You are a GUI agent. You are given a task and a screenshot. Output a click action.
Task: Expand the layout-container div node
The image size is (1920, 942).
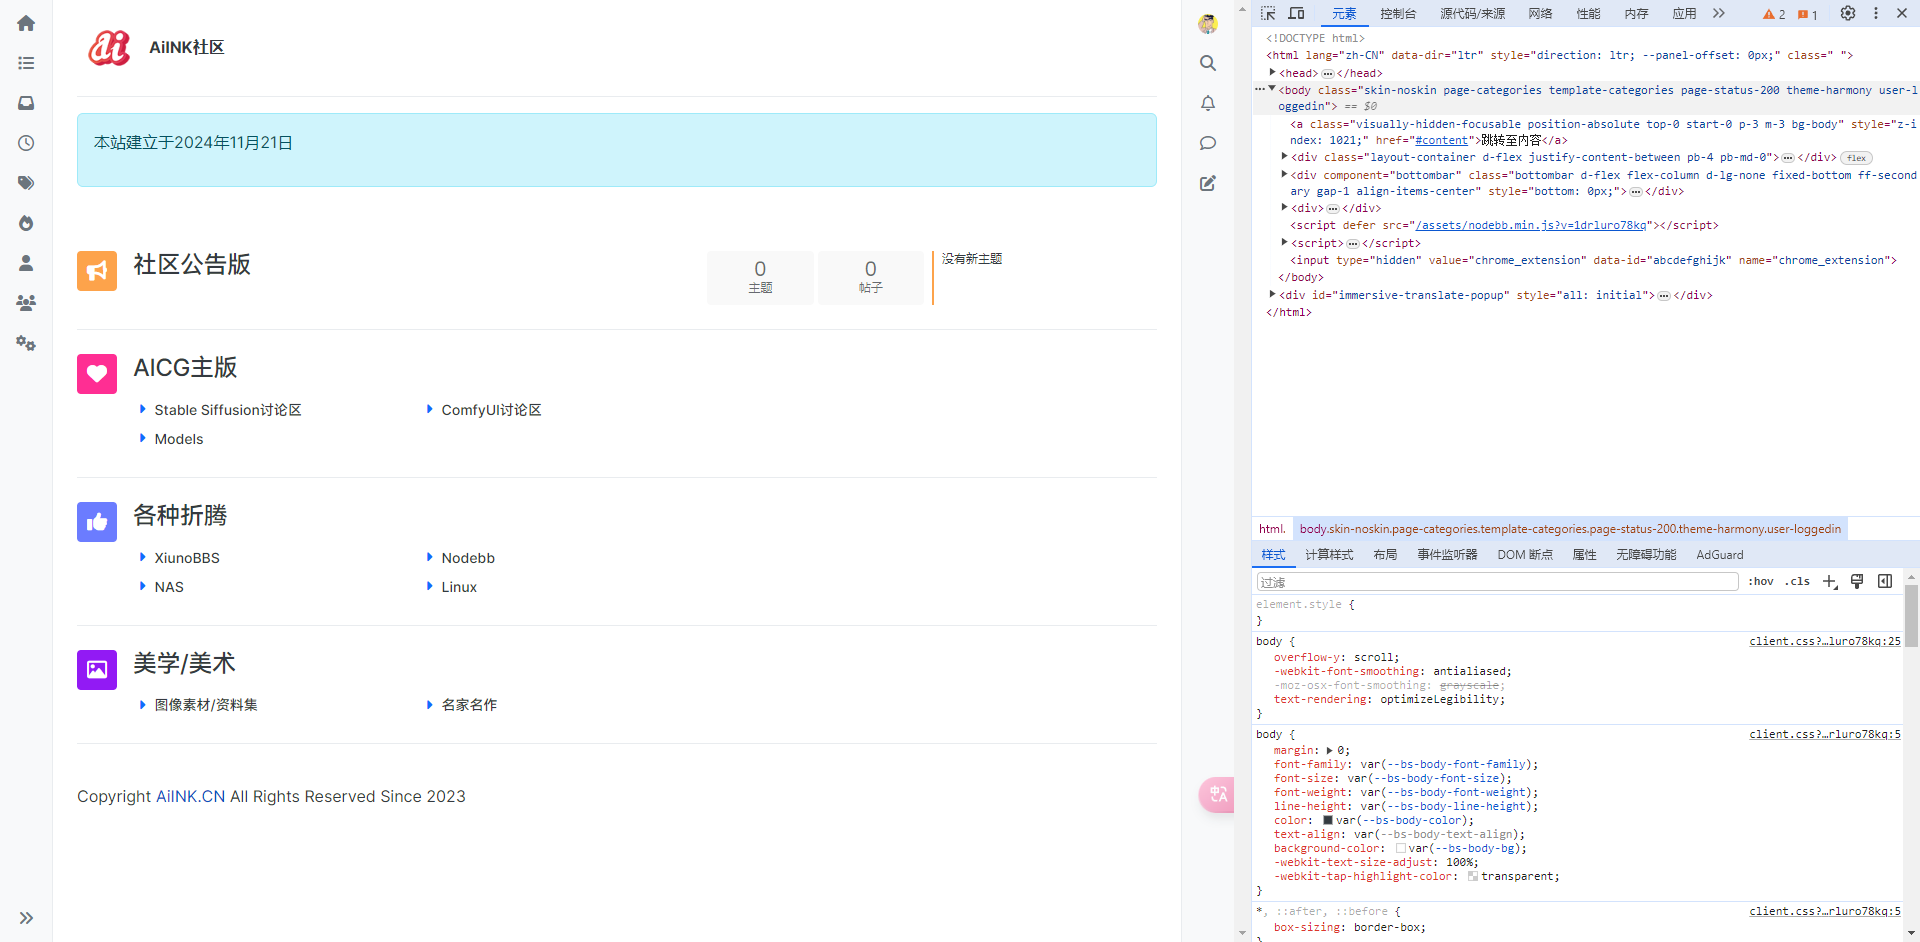pos(1284,157)
